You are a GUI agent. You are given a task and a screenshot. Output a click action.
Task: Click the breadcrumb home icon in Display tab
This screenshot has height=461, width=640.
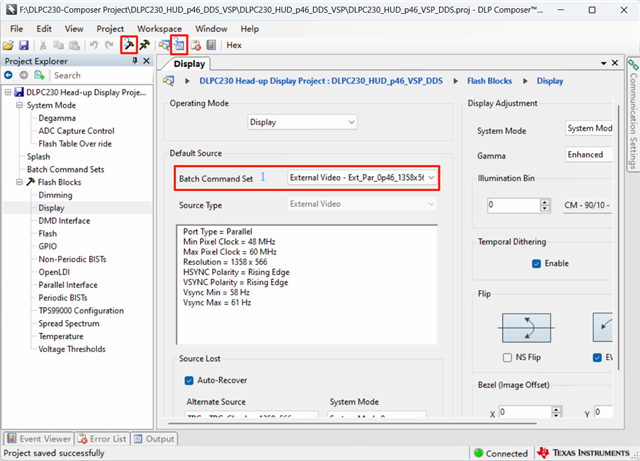coord(169,81)
